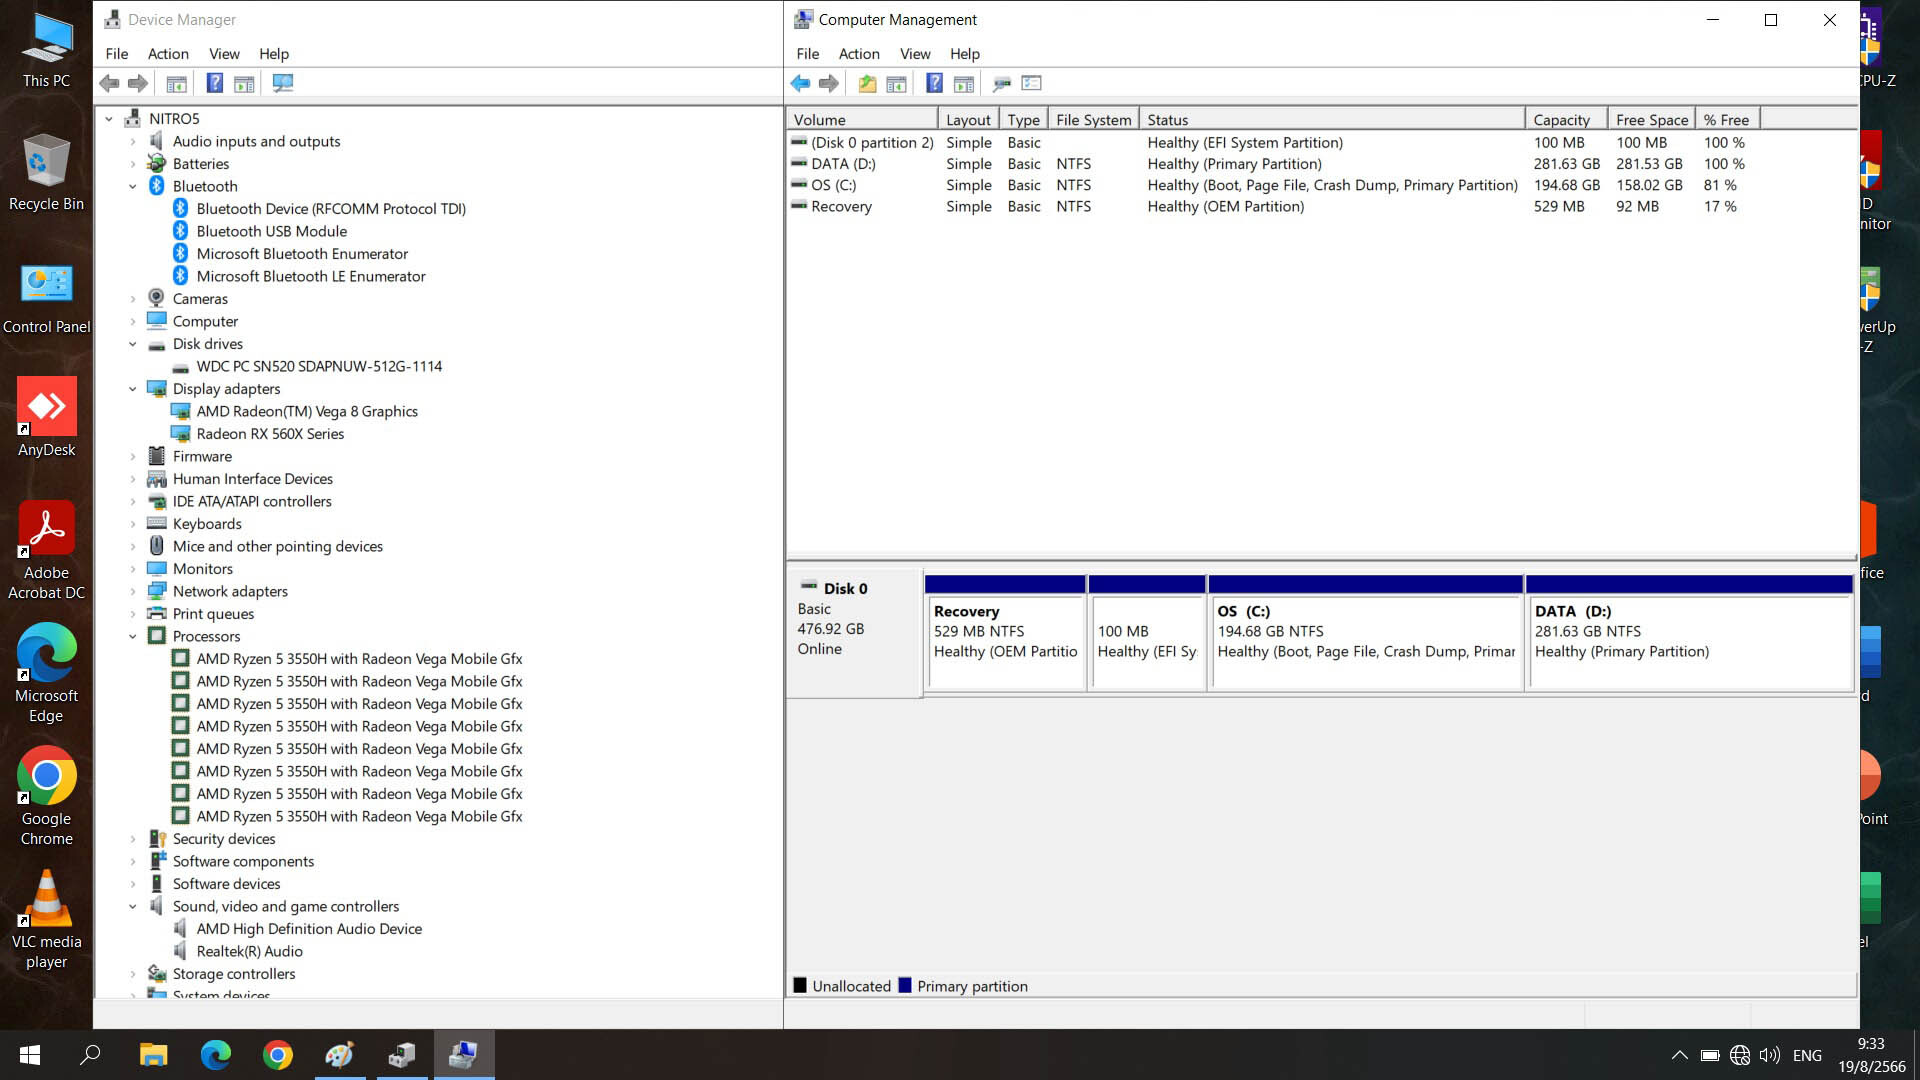Open File Explorer from taskbar
The image size is (1920, 1080).
coord(153,1054)
